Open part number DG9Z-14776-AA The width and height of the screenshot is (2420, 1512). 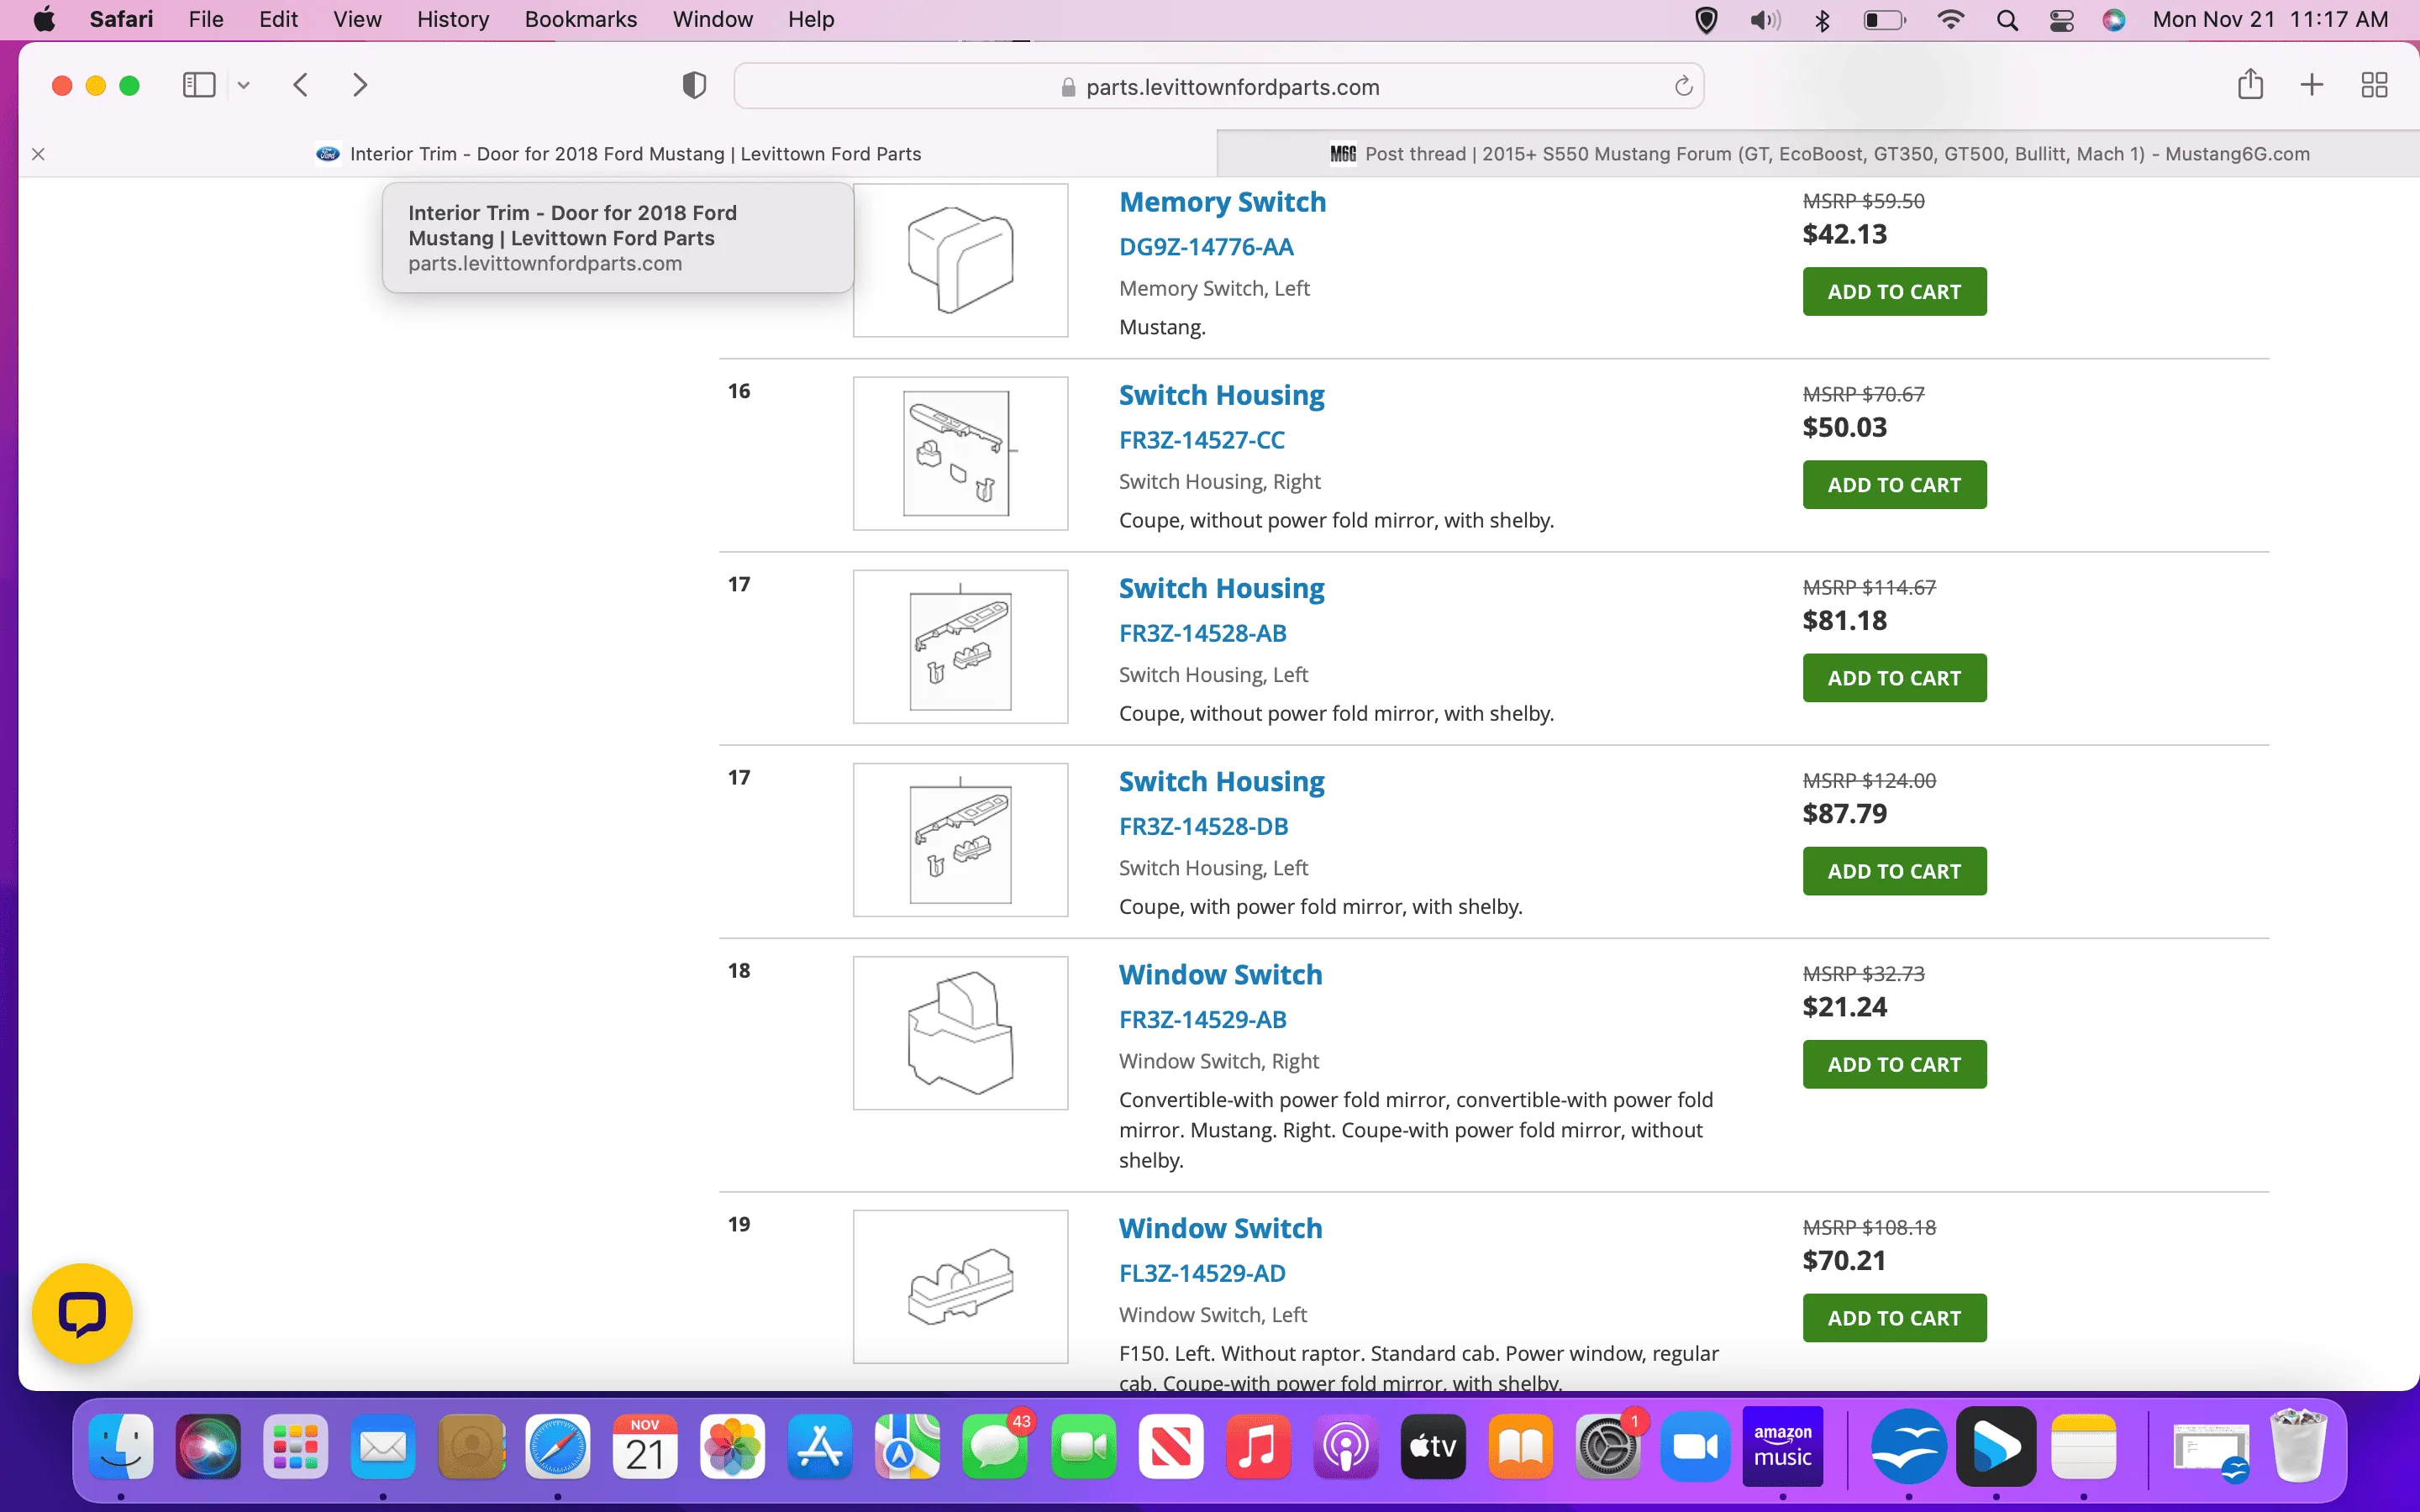point(1206,247)
